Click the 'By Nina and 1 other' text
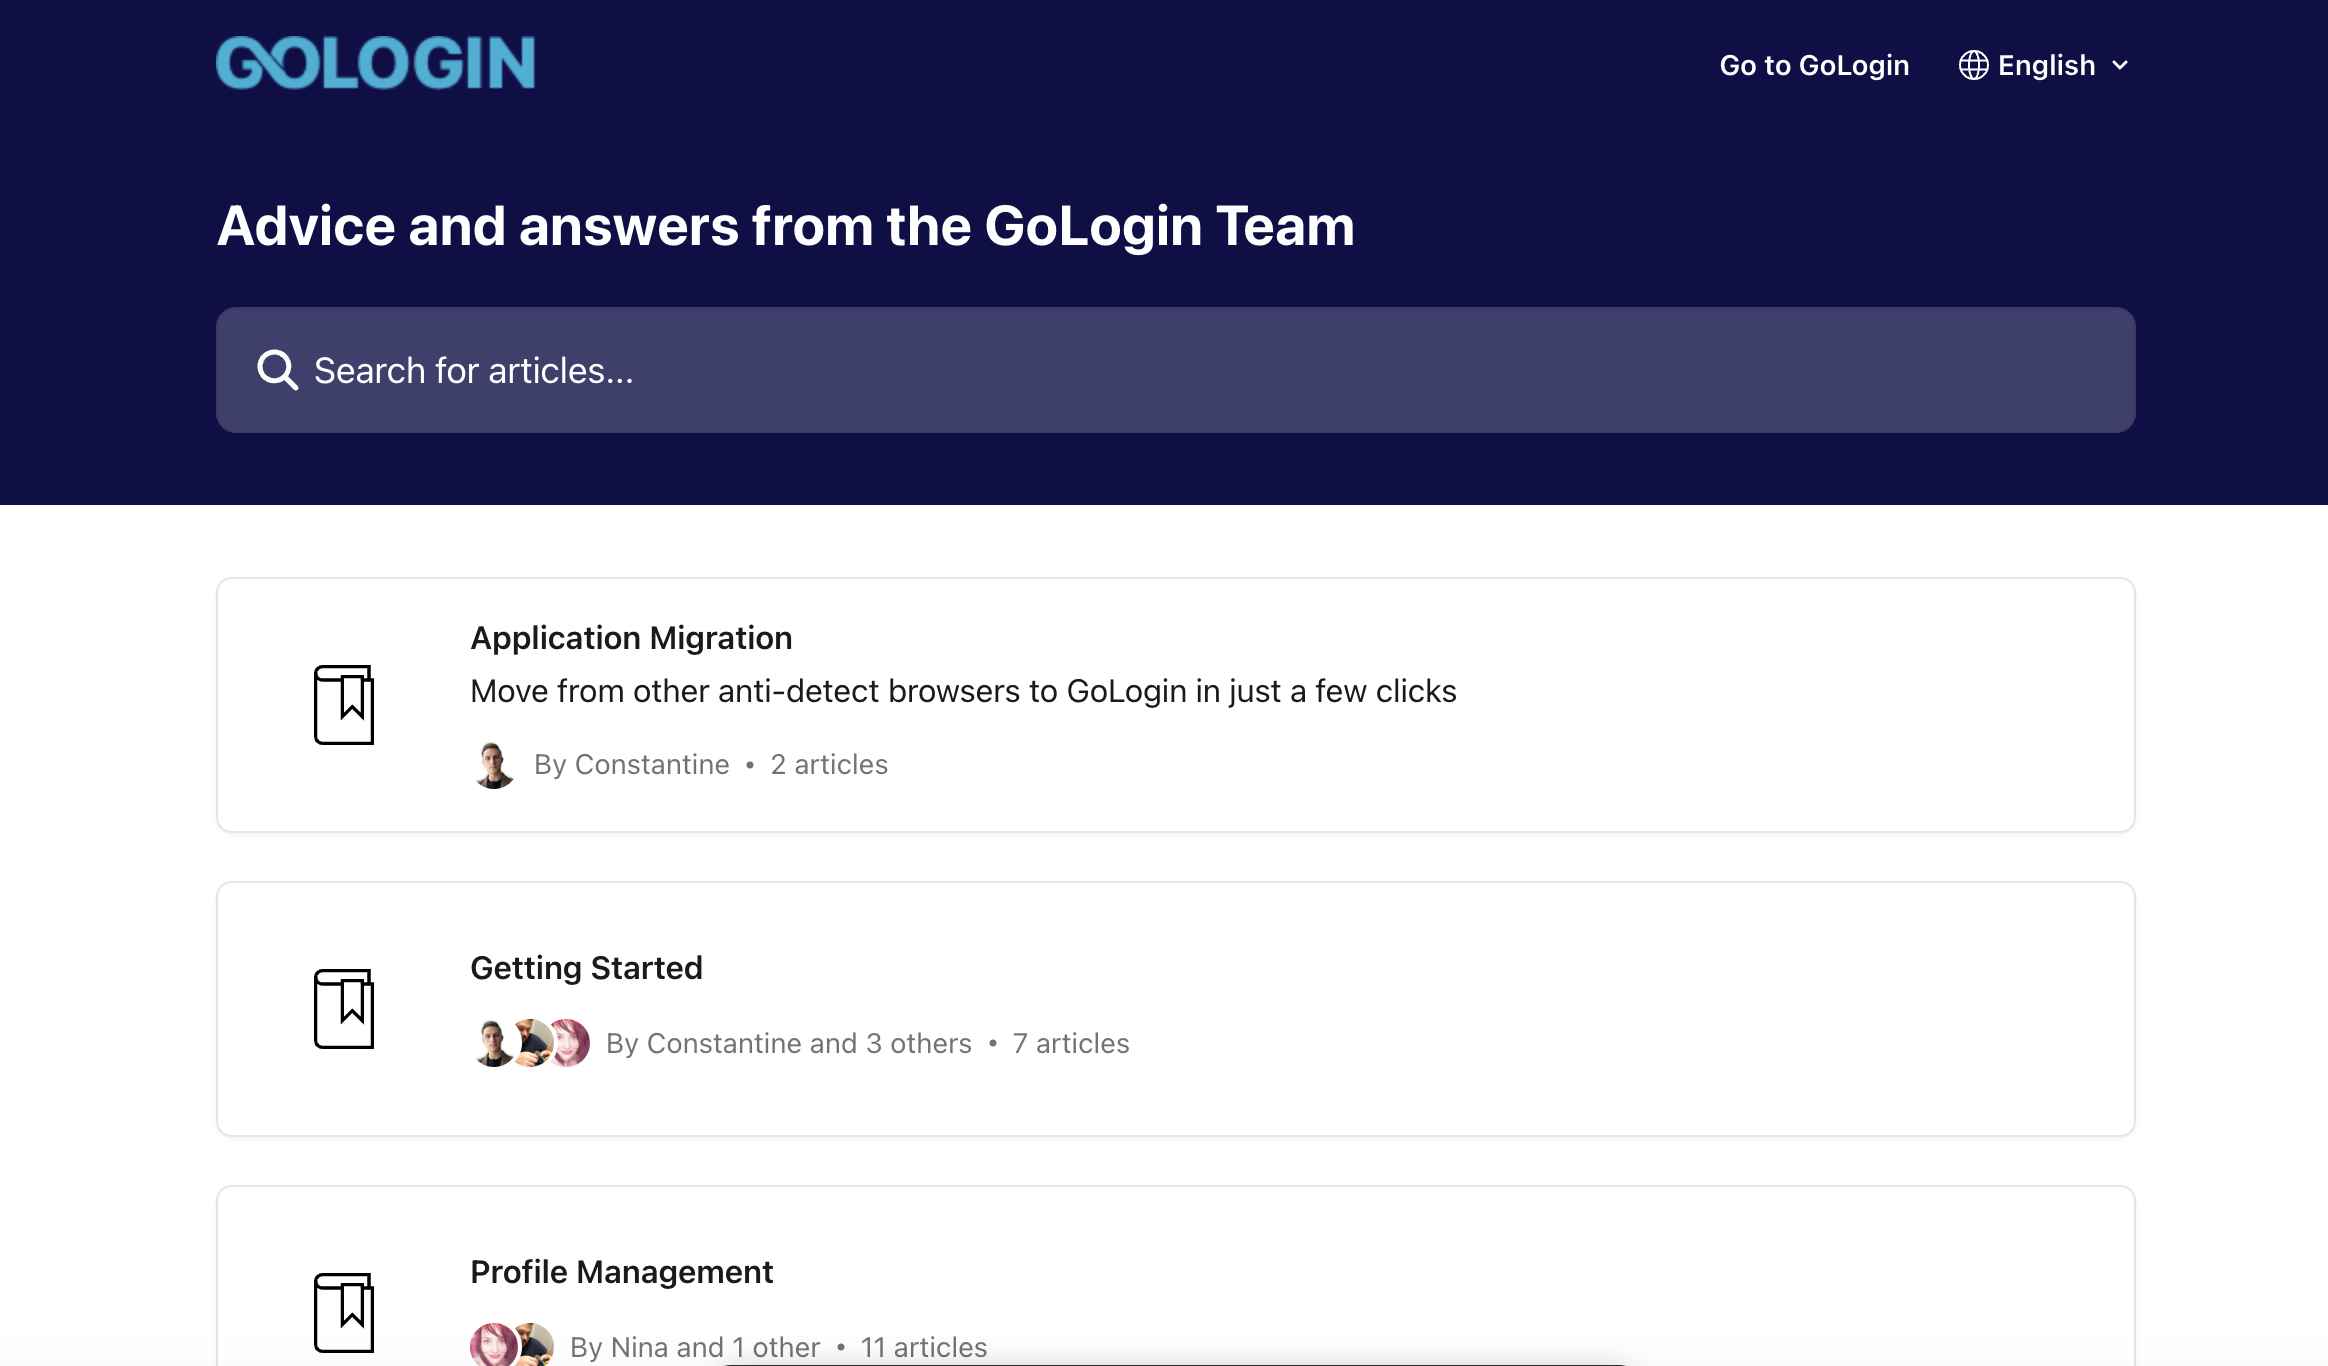This screenshot has width=2328, height=1366. [695, 1347]
